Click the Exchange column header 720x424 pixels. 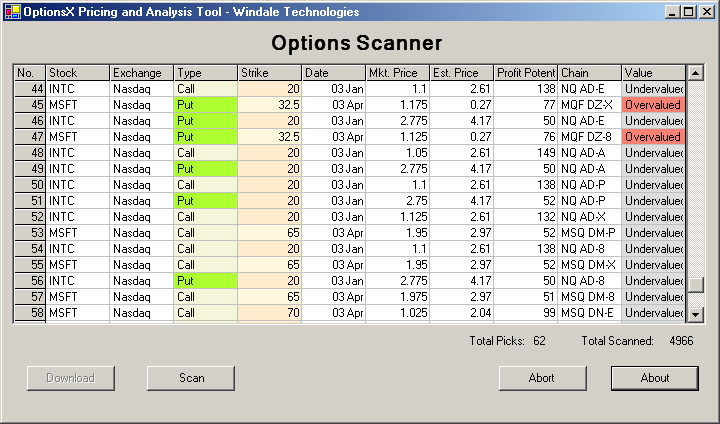pyautogui.click(x=142, y=73)
